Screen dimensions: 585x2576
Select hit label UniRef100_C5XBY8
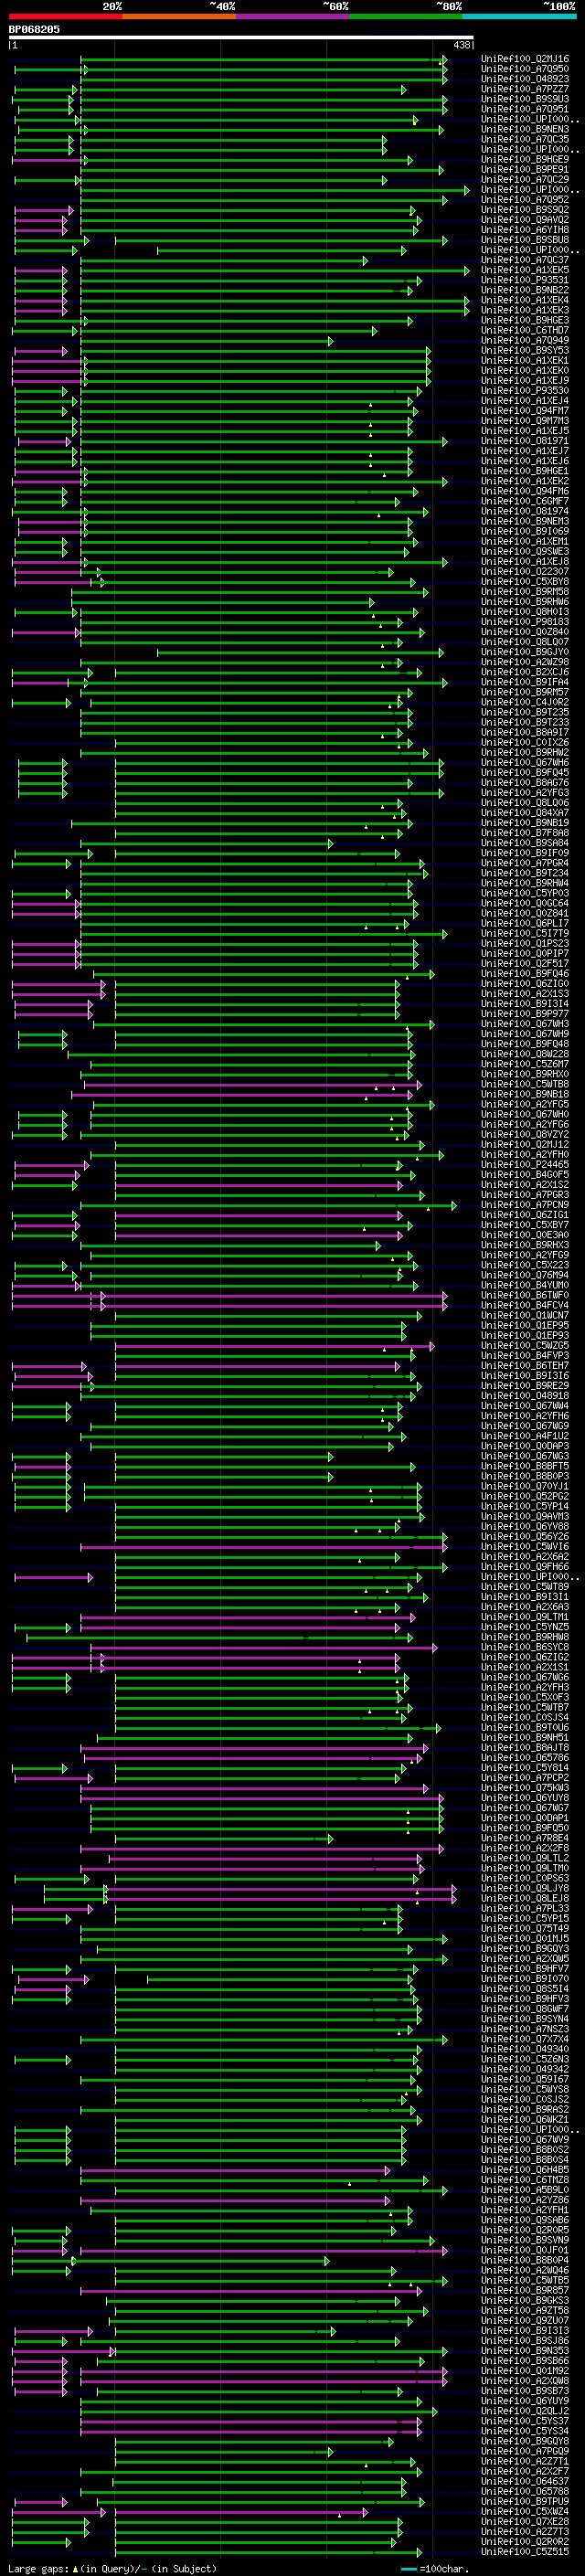(525, 582)
